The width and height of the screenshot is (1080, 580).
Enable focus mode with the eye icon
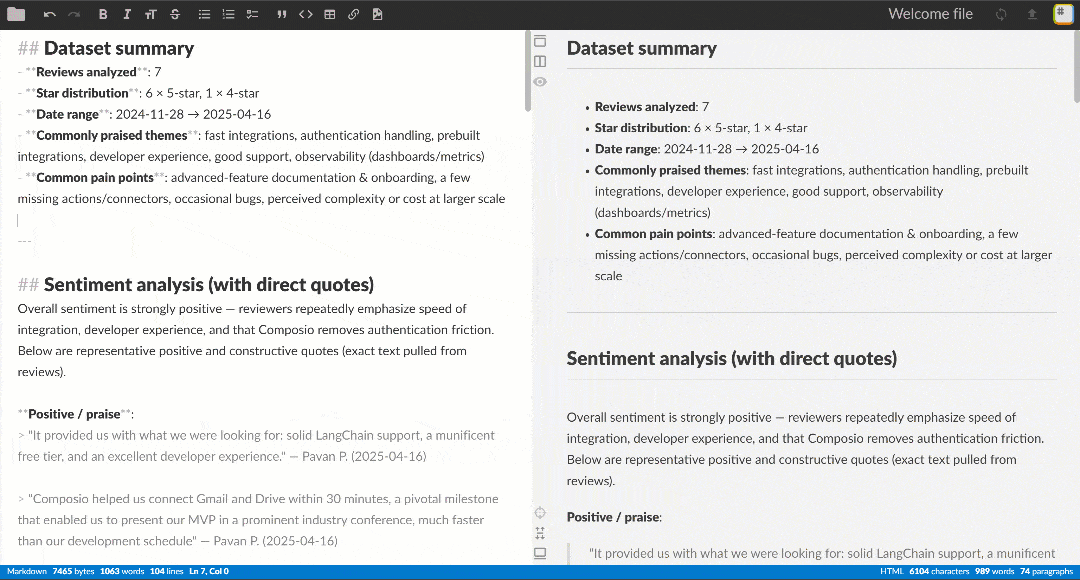pos(540,82)
